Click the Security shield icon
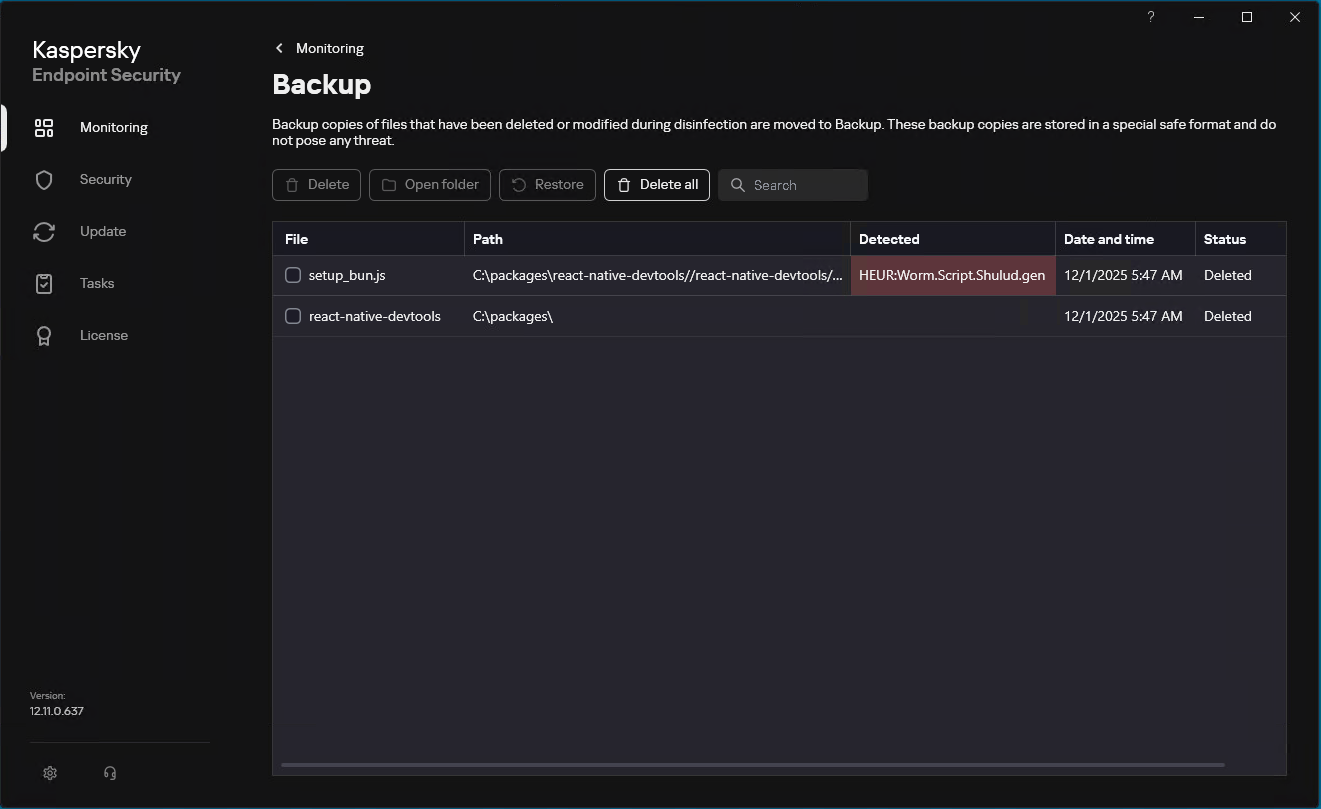The width and height of the screenshot is (1321, 809). point(44,180)
